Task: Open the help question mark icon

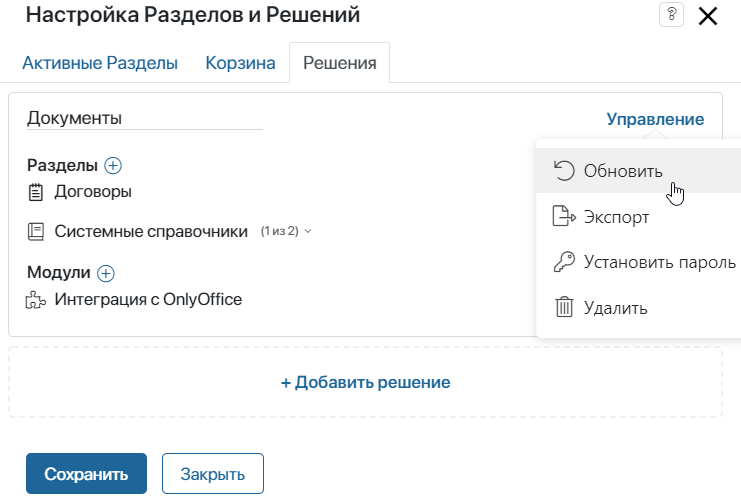Action: (671, 15)
